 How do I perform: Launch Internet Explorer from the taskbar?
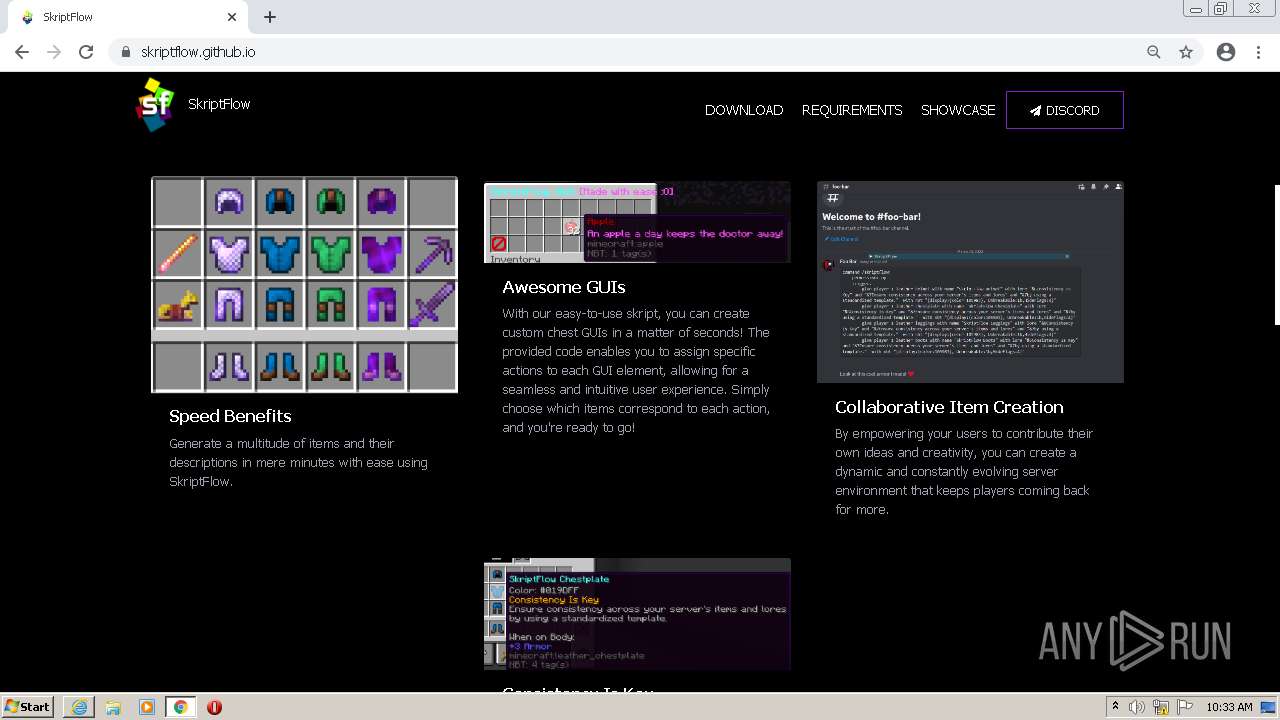click(79, 707)
